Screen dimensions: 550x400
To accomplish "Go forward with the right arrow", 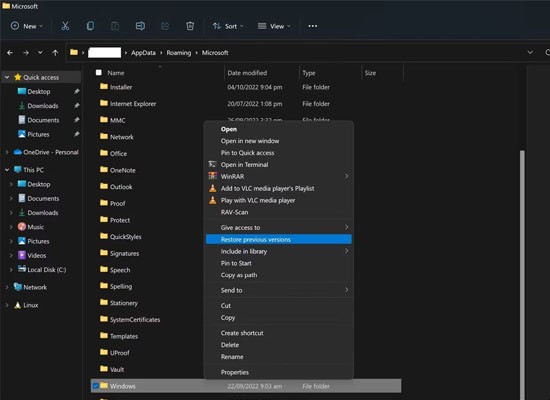I will (26, 53).
